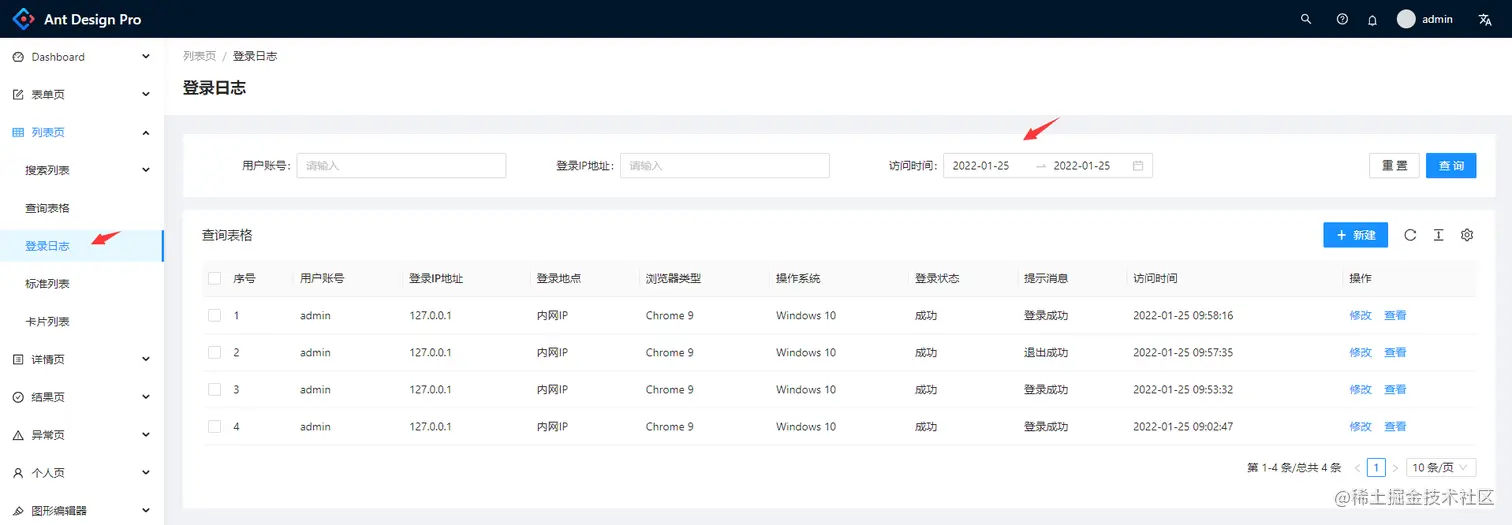This screenshot has width=1512, height=525.
Task: Expand the 异常页 menu
Action: coord(82,435)
